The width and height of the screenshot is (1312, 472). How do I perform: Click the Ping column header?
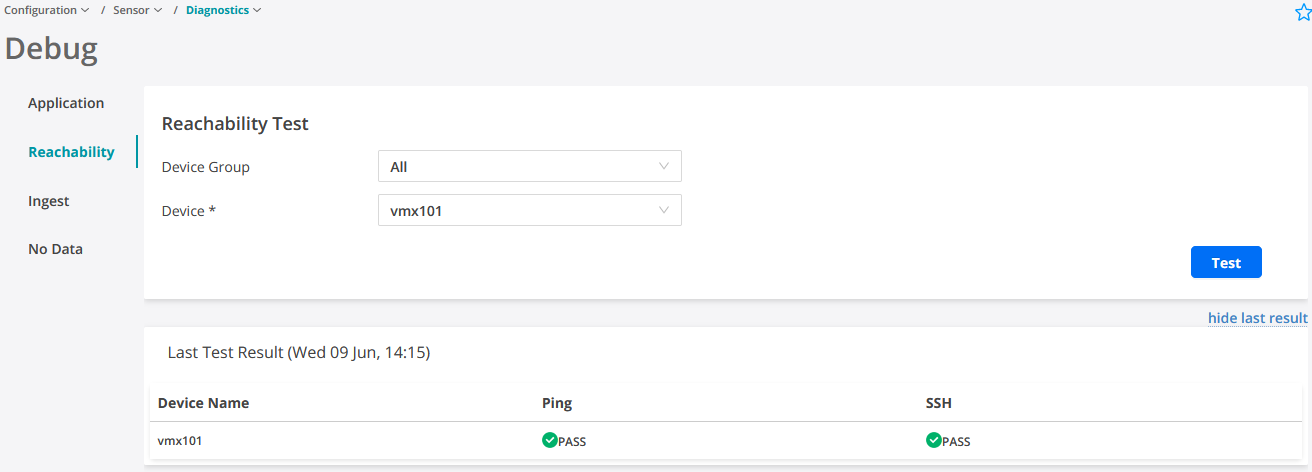557,403
